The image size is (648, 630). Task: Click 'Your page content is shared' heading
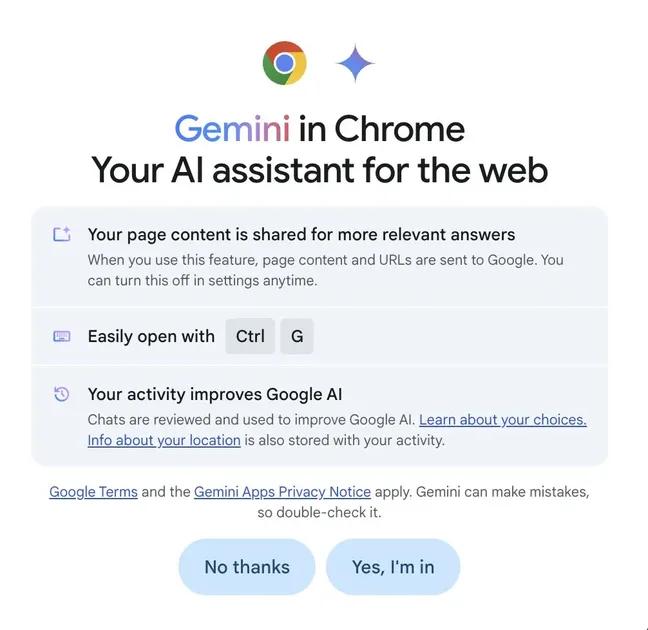point(301,235)
